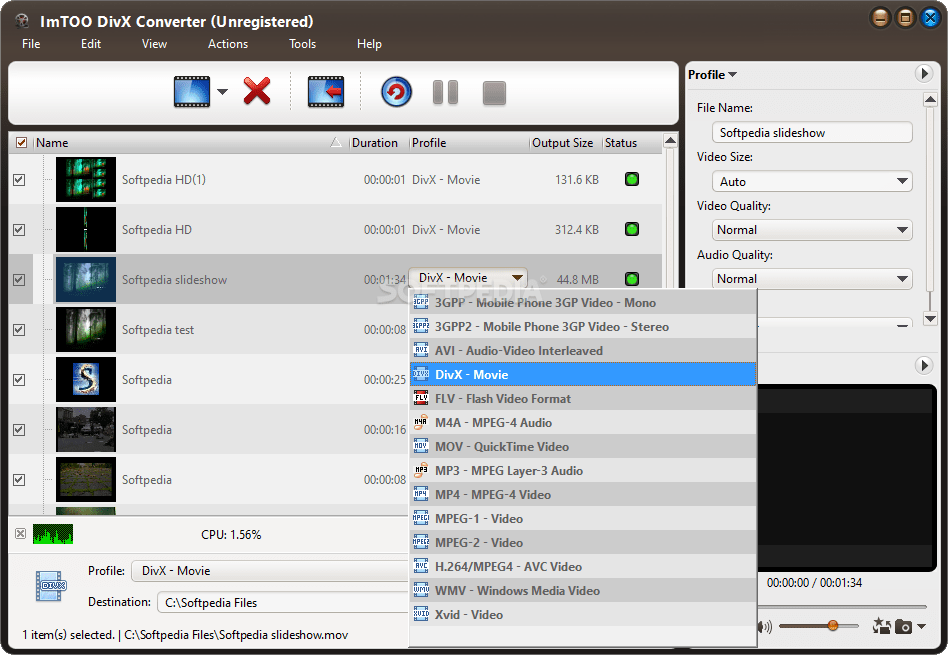Choose MPEG-2 Video profile
948x655 pixels.
pyautogui.click(x=583, y=543)
